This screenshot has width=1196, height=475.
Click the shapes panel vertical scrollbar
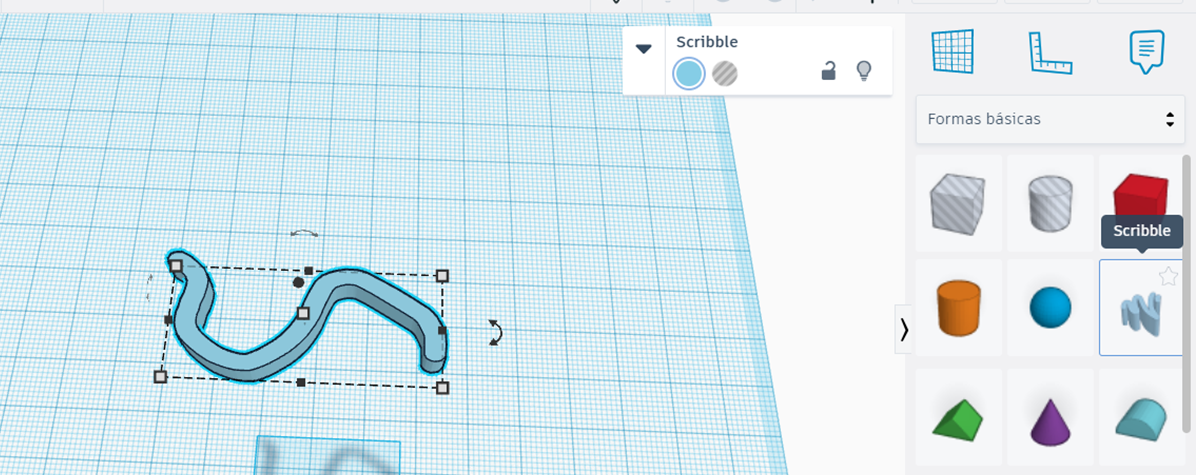pyautogui.click(x=1186, y=292)
